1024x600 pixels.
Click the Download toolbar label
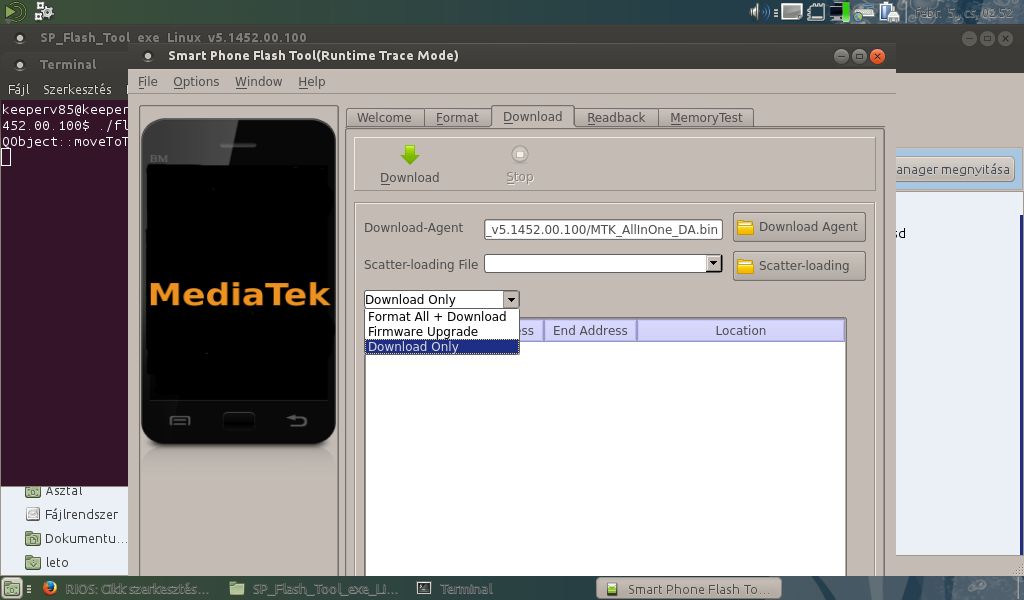click(409, 178)
